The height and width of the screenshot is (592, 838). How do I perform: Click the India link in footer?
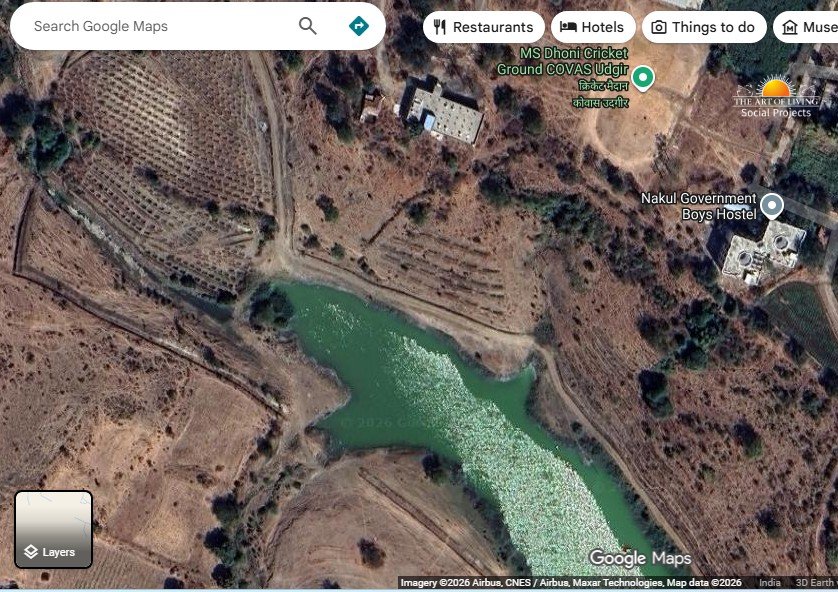(770, 582)
